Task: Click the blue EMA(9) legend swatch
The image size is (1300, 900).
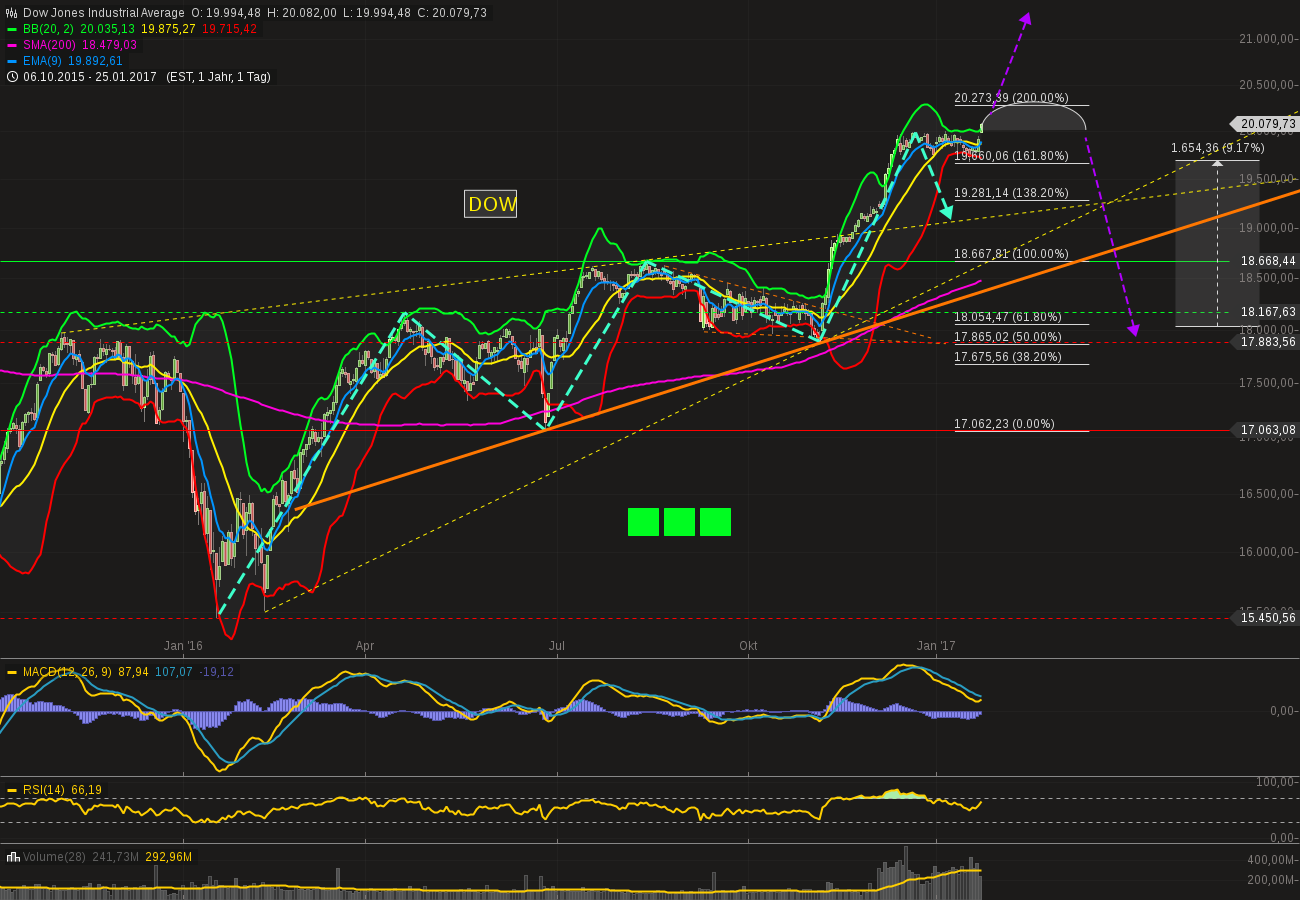Action: 12,61
